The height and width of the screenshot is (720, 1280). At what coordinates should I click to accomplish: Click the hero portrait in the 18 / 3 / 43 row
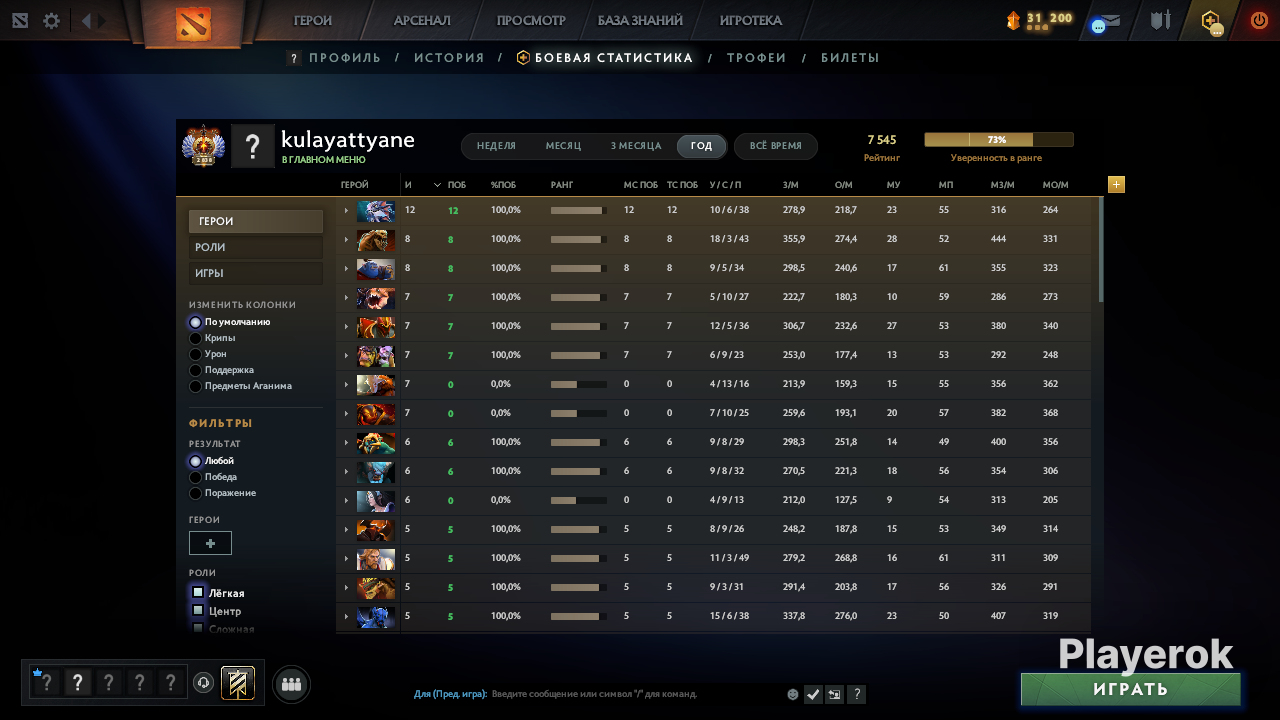376,240
